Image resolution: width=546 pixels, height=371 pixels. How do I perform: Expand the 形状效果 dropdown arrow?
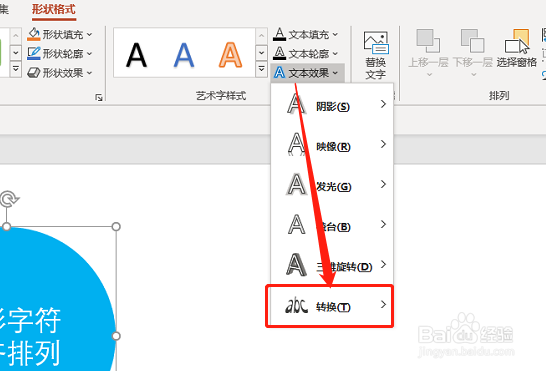pyautogui.click(x=89, y=73)
